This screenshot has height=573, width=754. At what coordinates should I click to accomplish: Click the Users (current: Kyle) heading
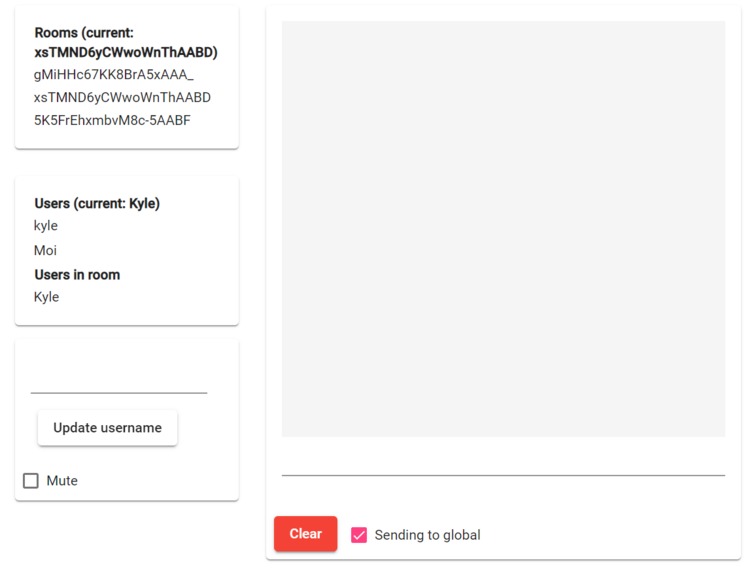(97, 203)
